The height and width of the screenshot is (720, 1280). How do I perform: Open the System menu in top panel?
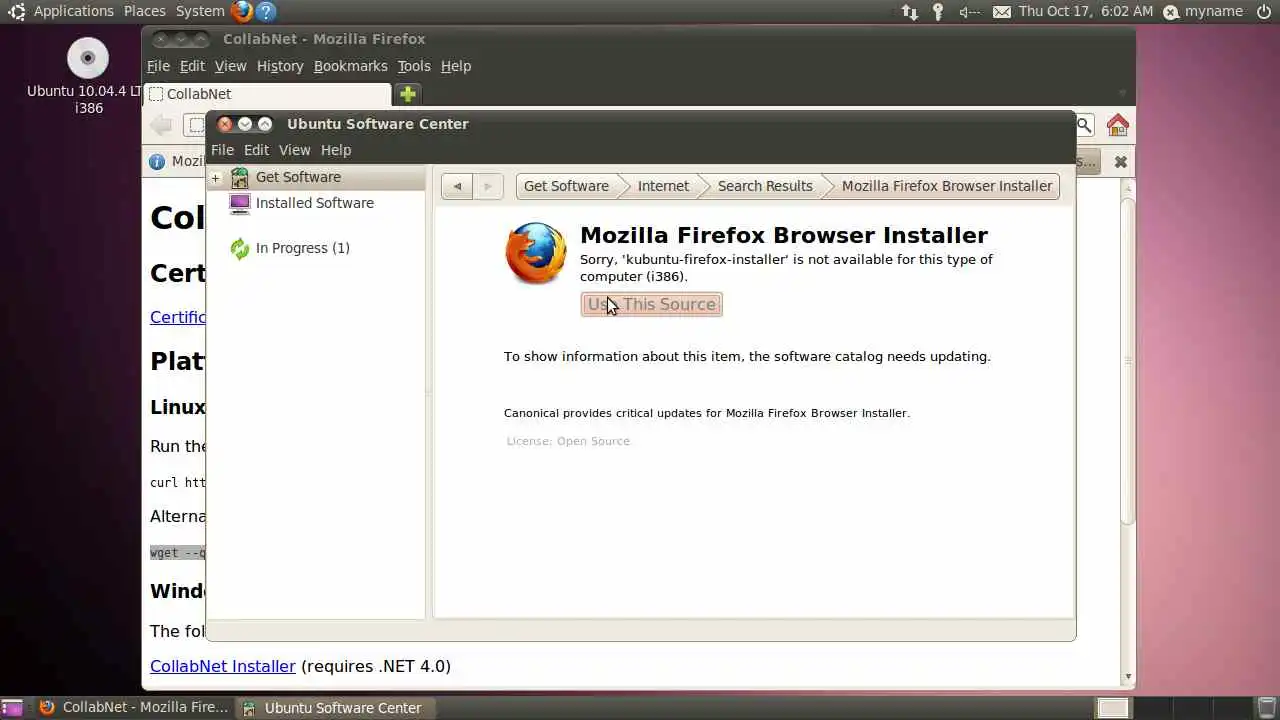200,12
